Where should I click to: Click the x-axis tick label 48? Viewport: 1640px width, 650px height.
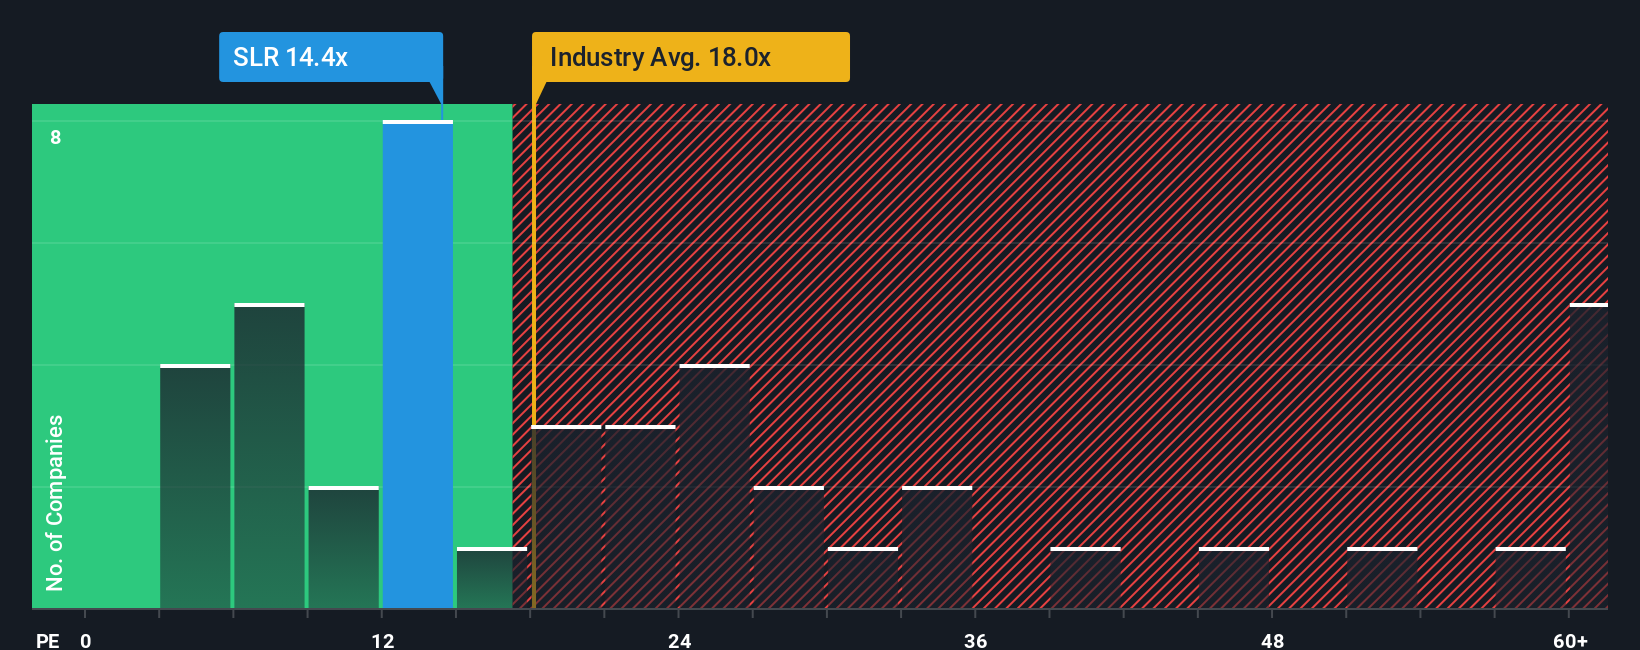coord(1273,640)
